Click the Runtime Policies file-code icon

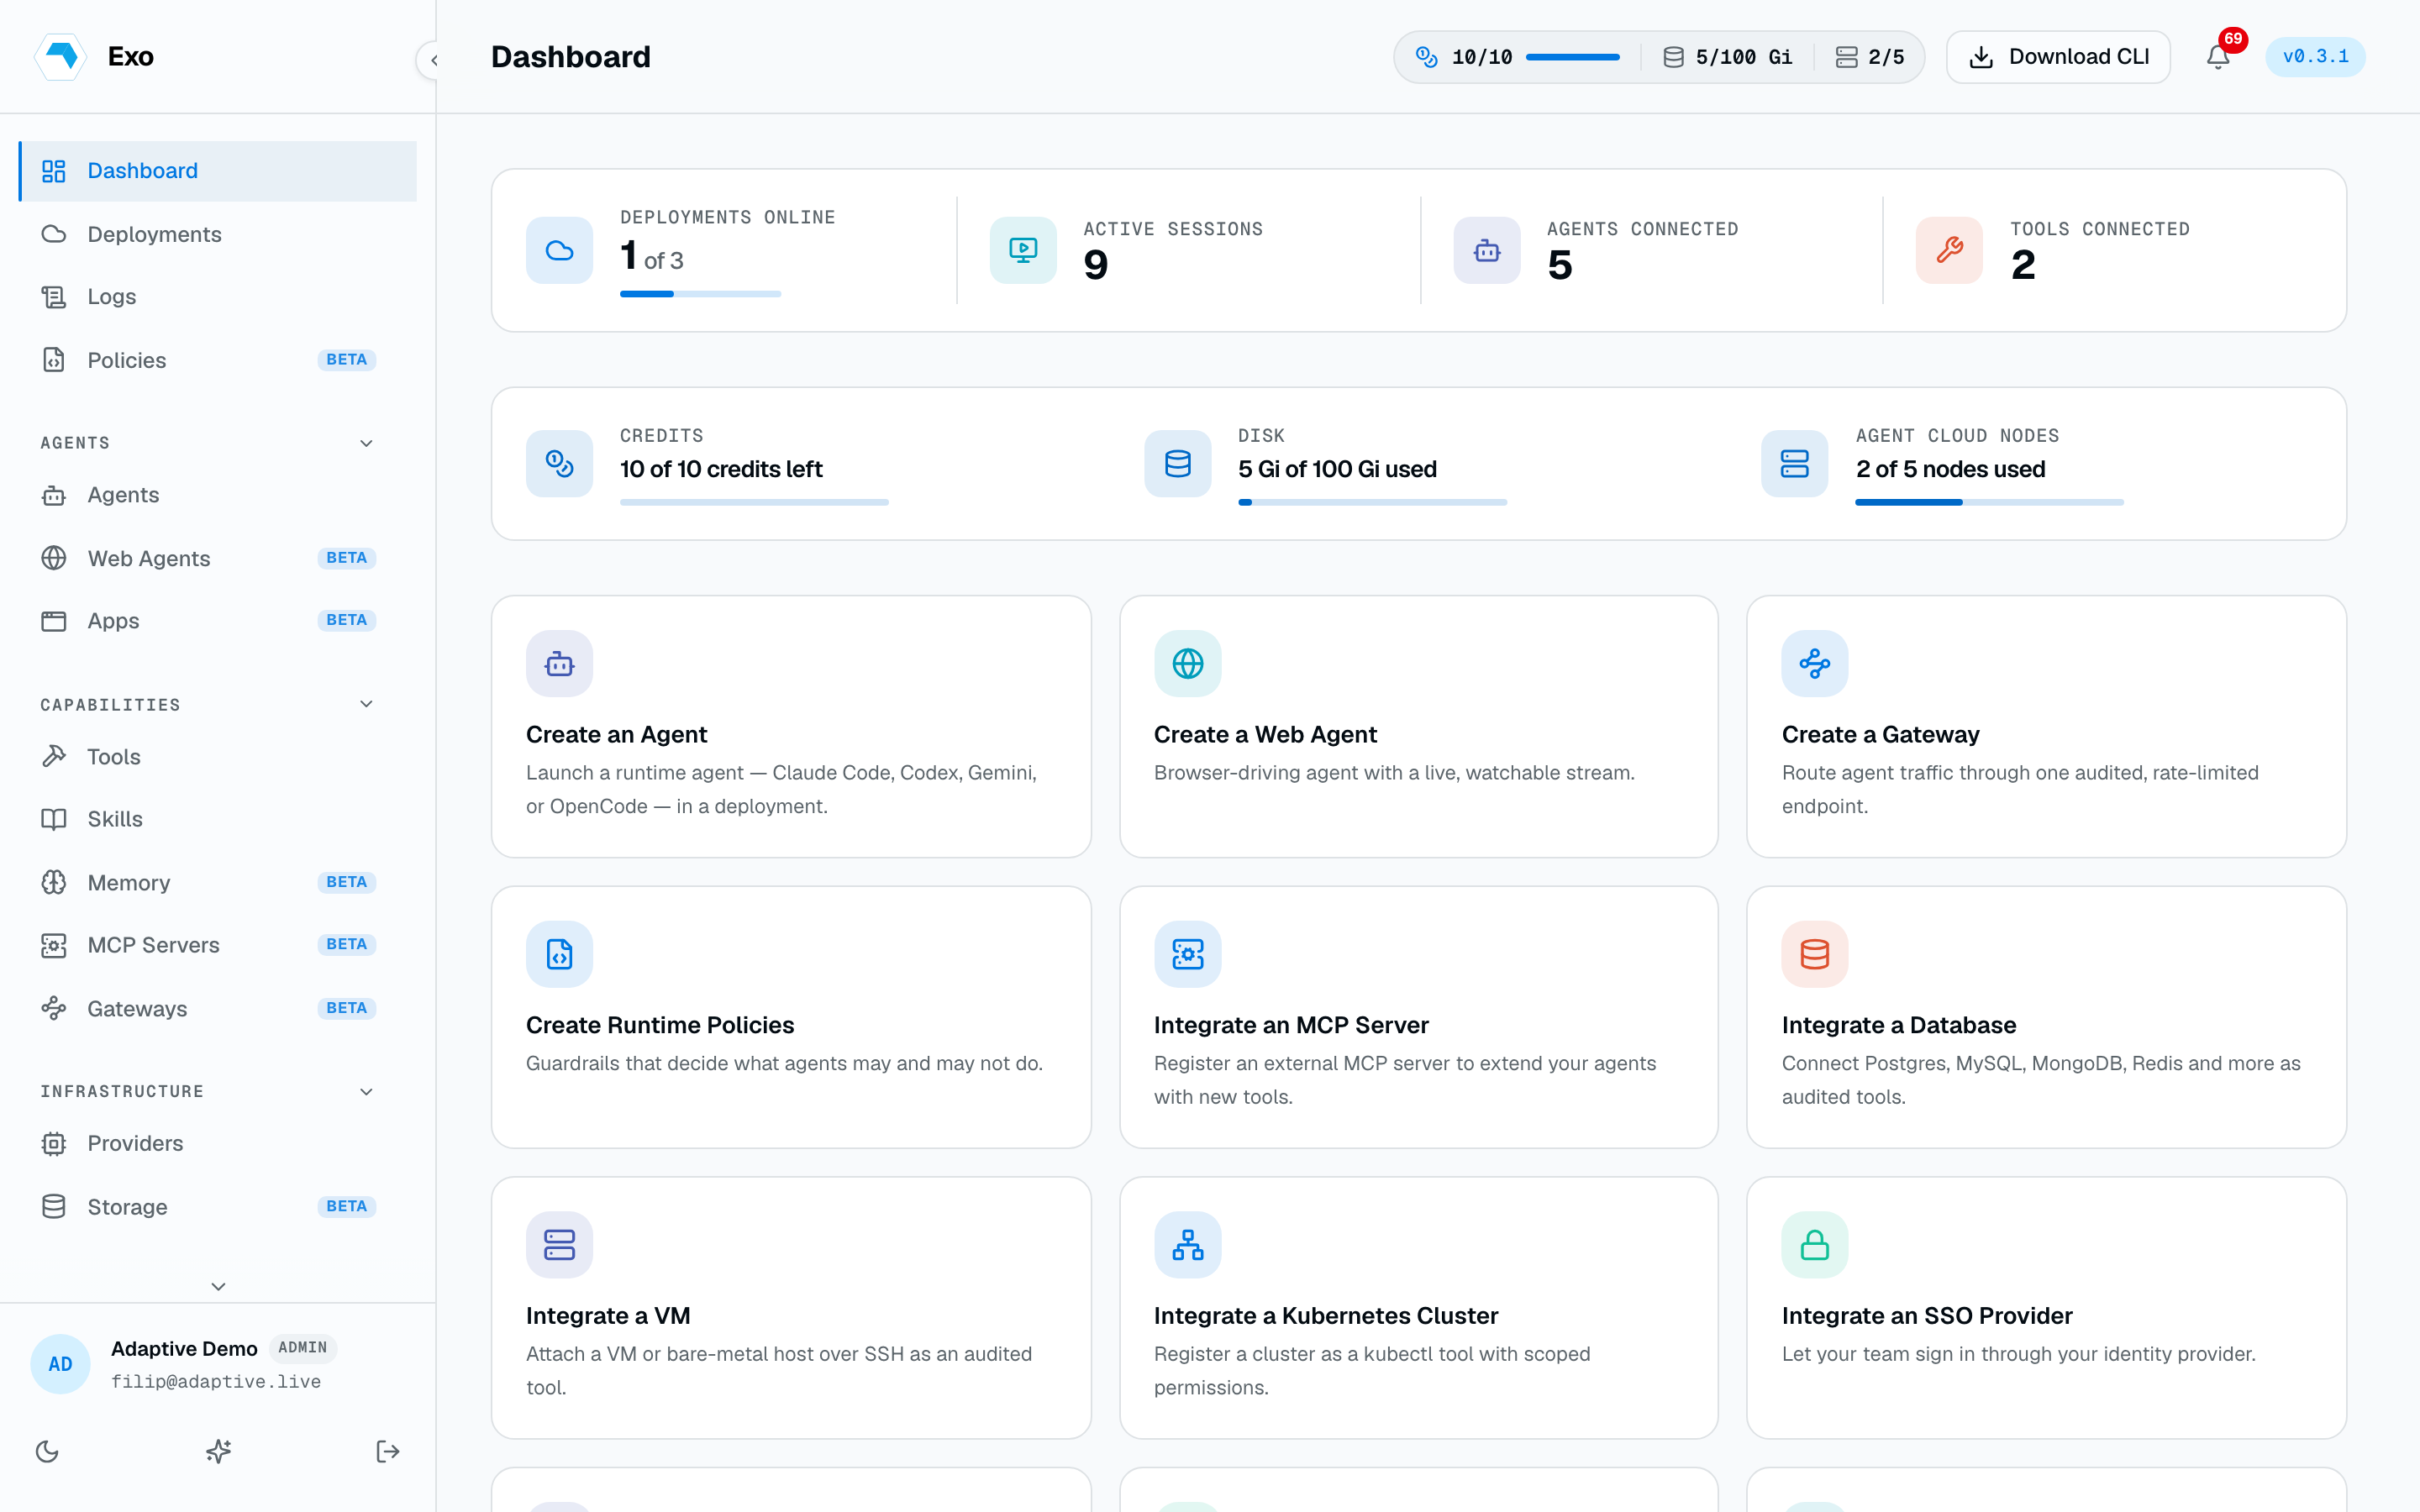coord(559,954)
